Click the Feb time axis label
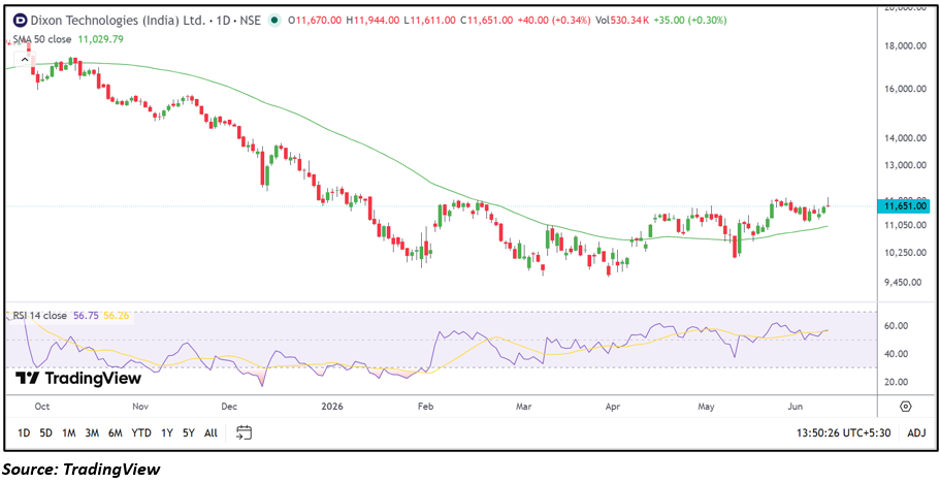Image resolution: width=940 pixels, height=483 pixels. pyautogui.click(x=425, y=407)
